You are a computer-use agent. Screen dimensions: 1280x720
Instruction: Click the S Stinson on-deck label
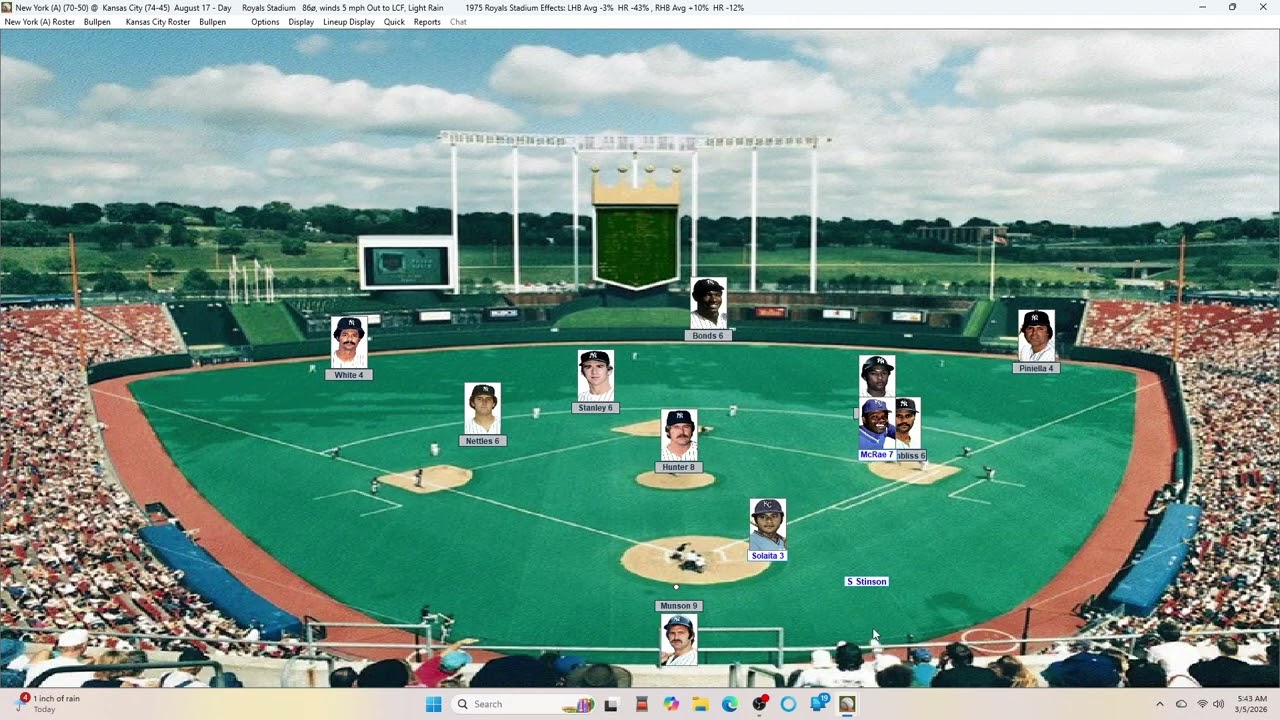866,581
